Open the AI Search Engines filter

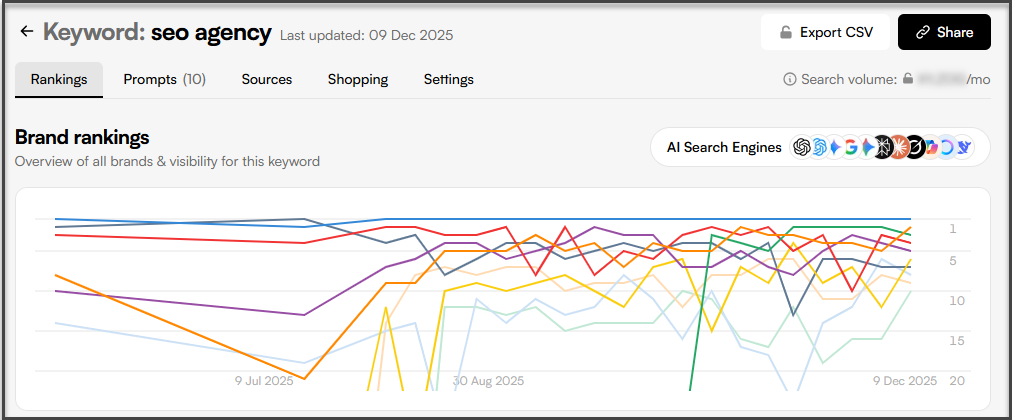[x=724, y=147]
